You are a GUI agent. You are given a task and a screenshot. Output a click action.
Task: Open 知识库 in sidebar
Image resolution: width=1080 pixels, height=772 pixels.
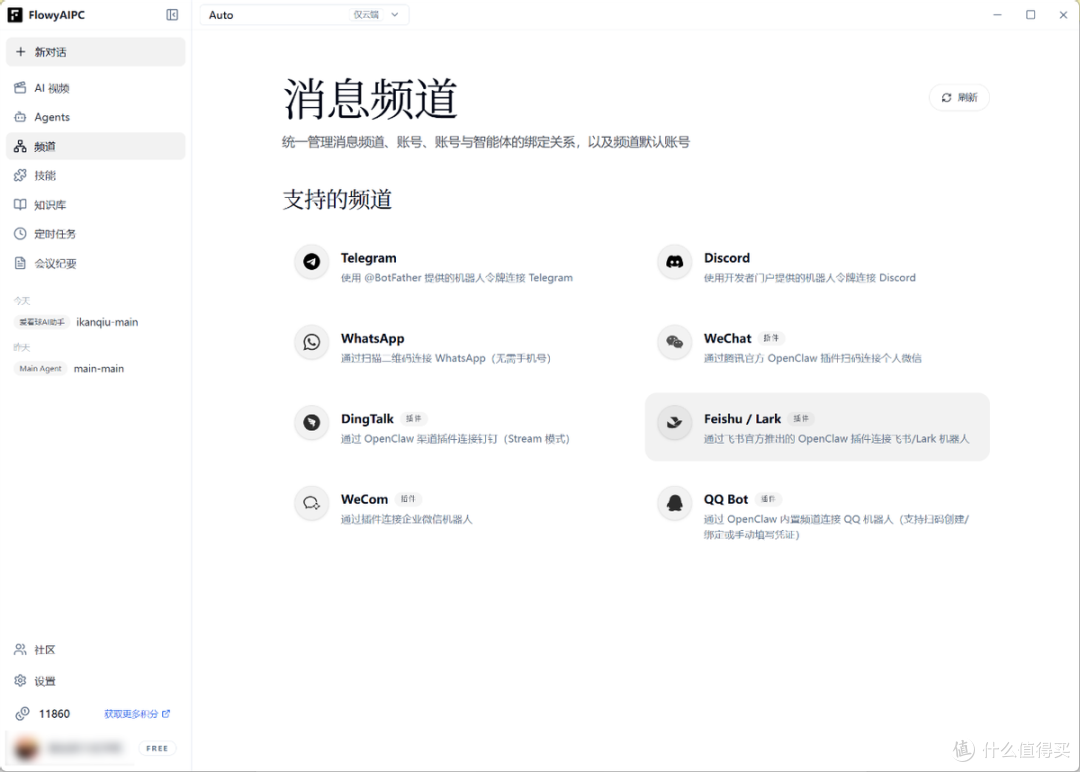96,205
